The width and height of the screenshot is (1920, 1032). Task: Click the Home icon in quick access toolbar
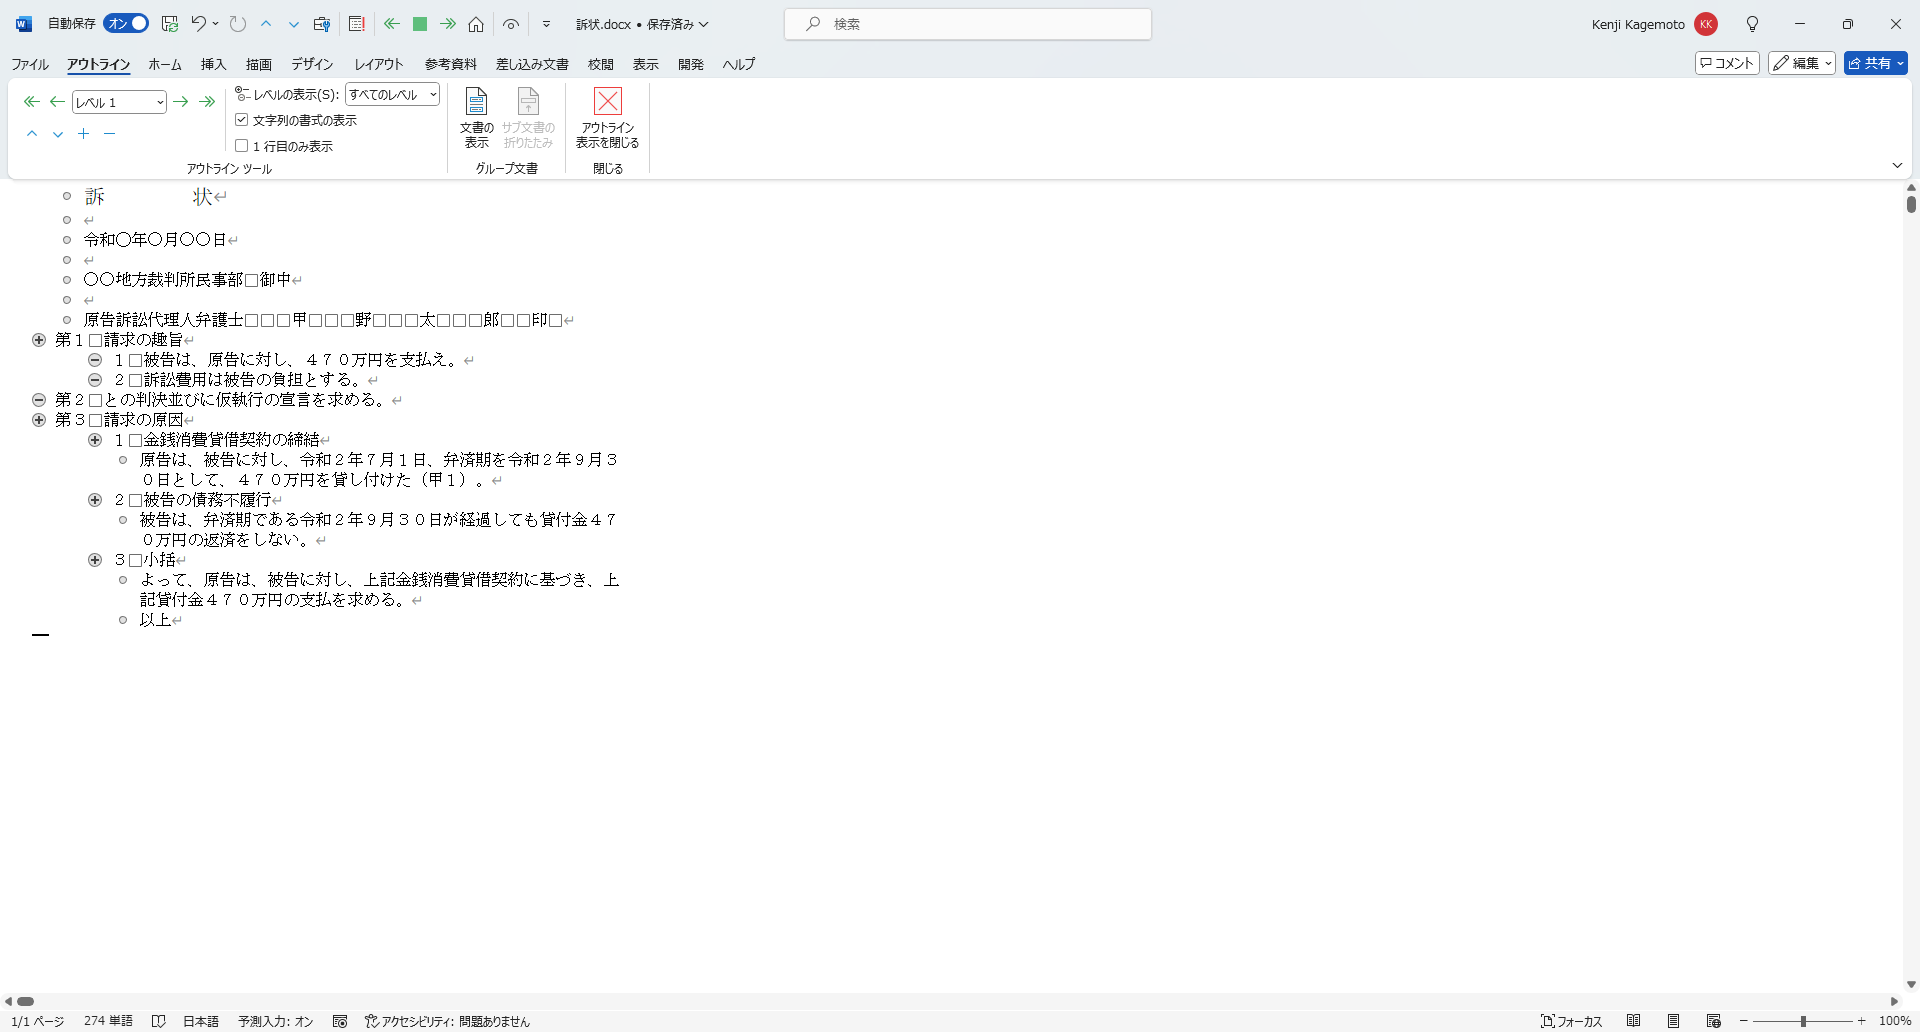pos(476,24)
